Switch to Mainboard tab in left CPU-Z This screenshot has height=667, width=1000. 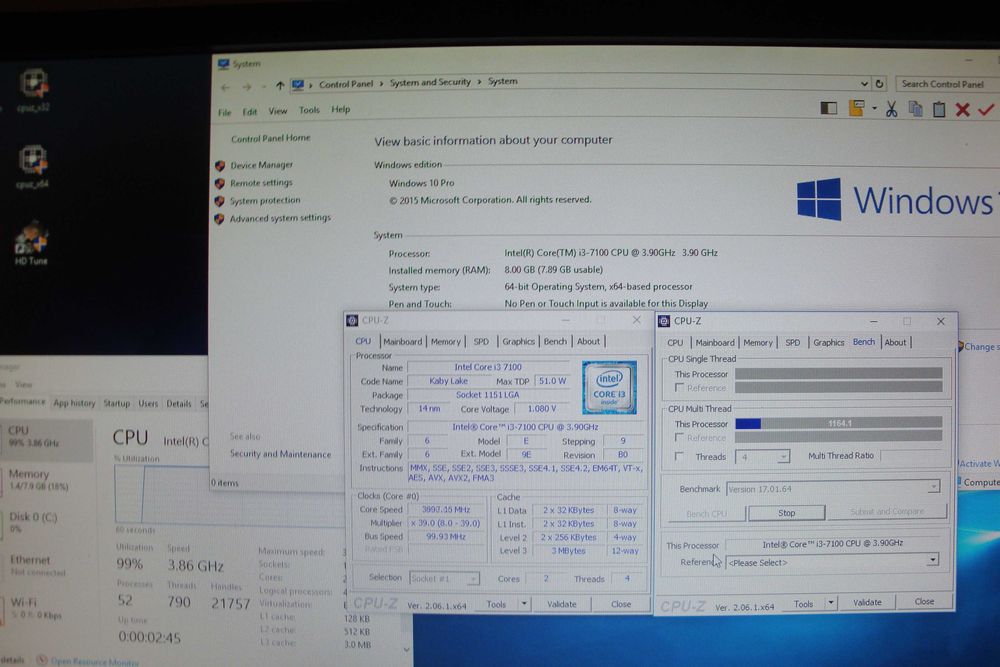tap(402, 341)
